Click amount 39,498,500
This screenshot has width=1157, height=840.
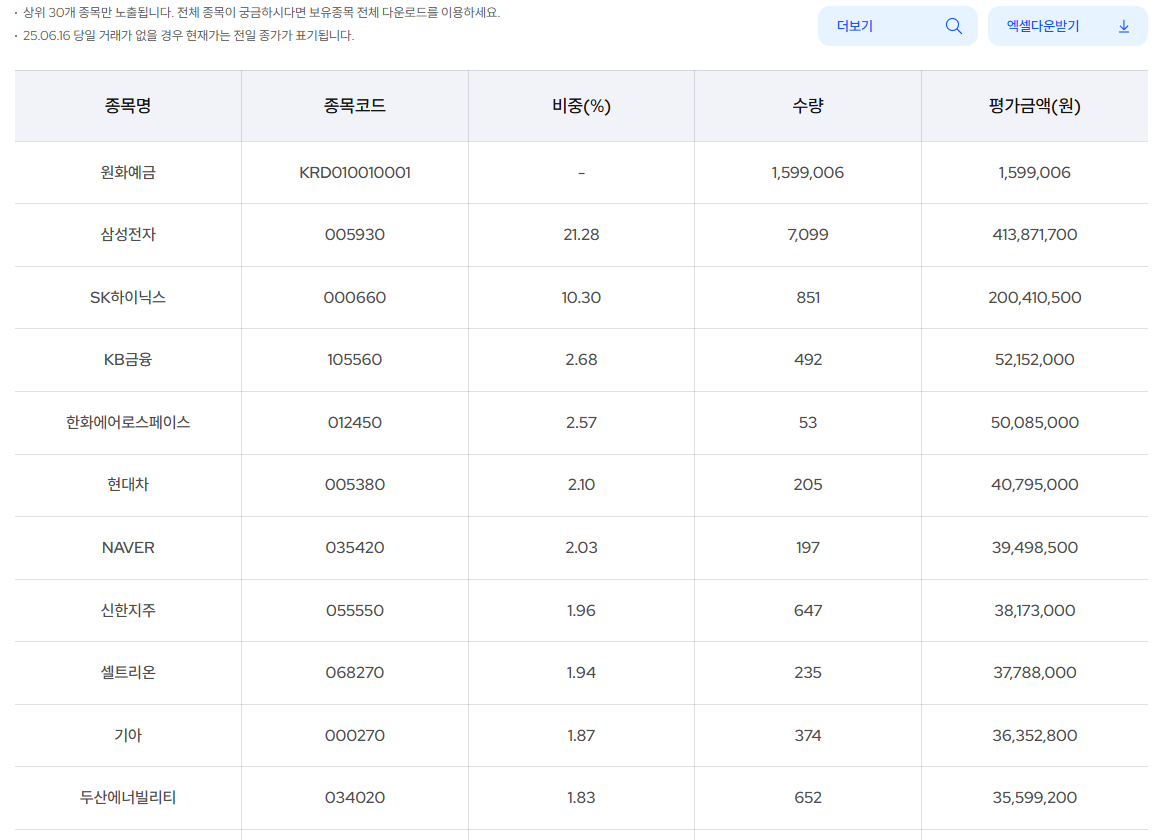(x=1035, y=548)
